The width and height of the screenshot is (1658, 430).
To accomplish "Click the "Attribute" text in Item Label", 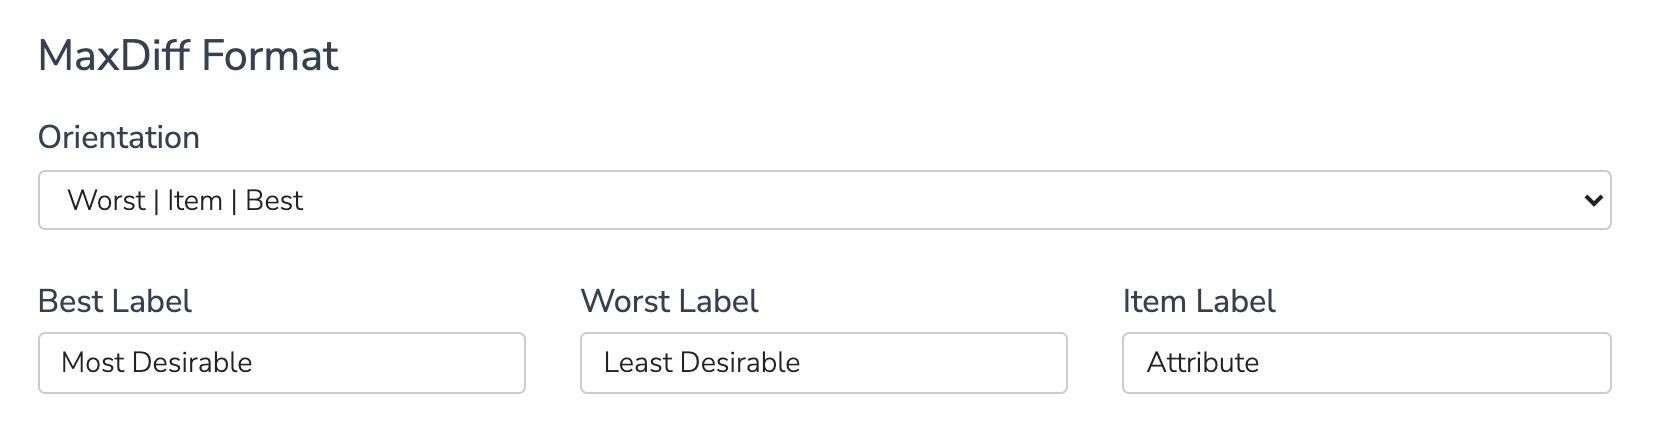I will click(1203, 363).
